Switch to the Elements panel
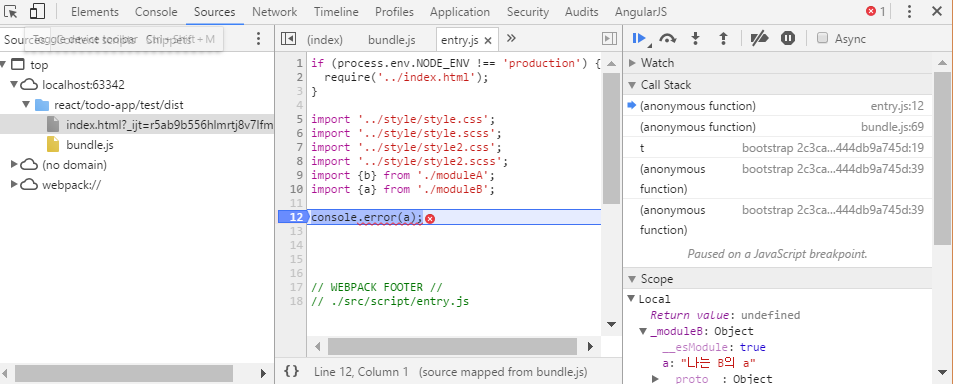 coord(95,12)
